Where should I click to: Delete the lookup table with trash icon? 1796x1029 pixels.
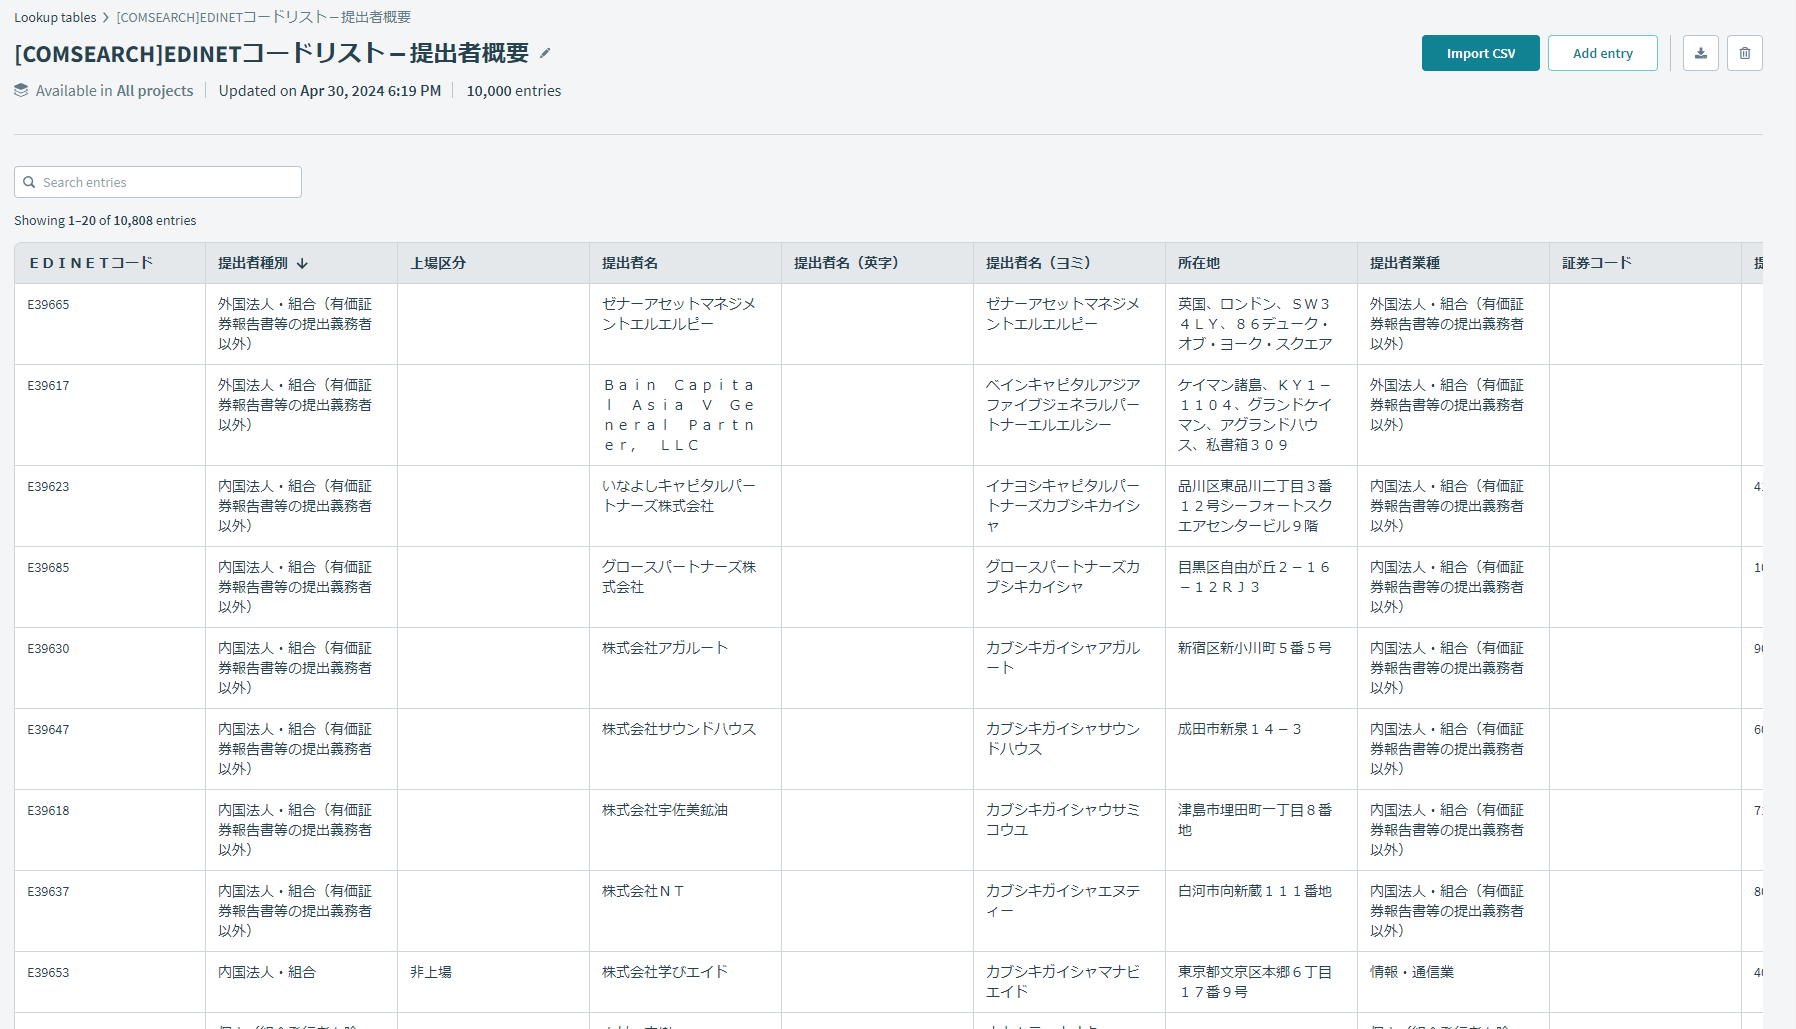pyautogui.click(x=1745, y=53)
